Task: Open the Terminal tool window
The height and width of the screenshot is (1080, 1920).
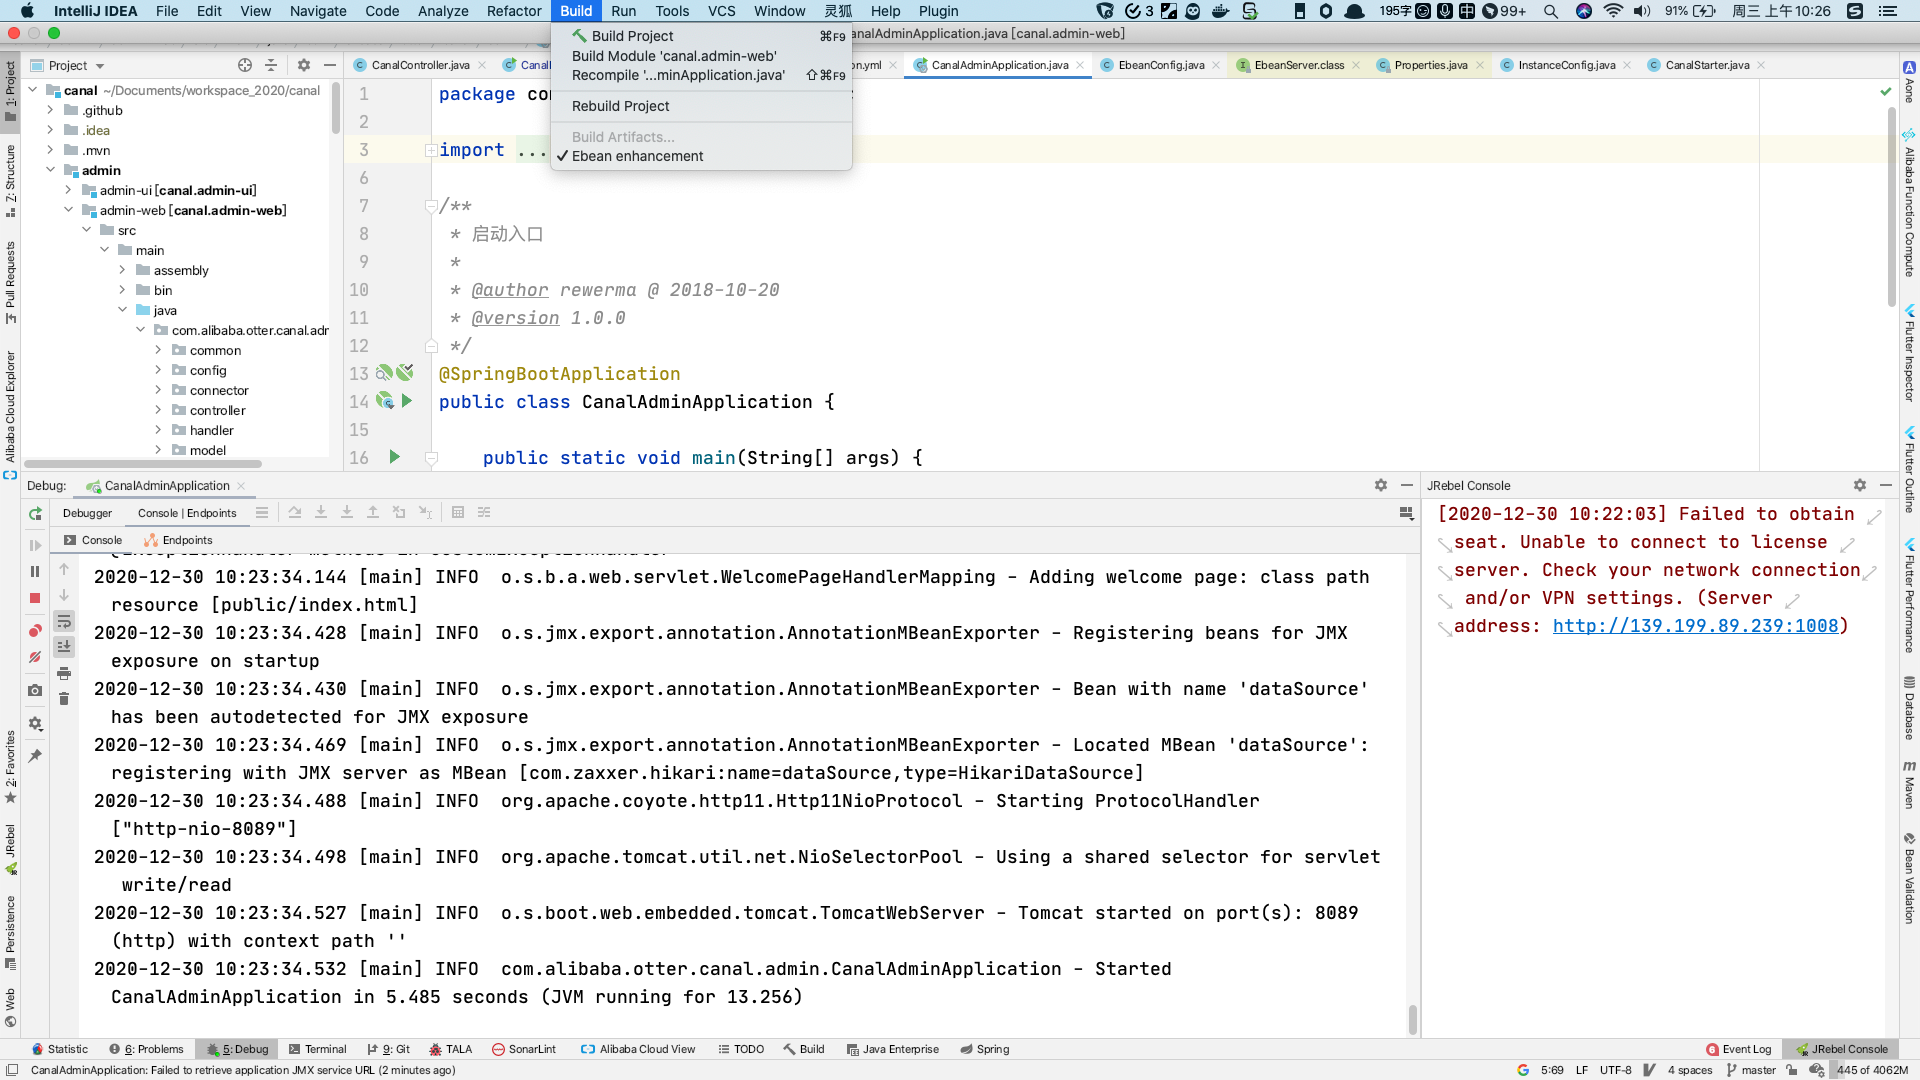Action: (x=317, y=1049)
